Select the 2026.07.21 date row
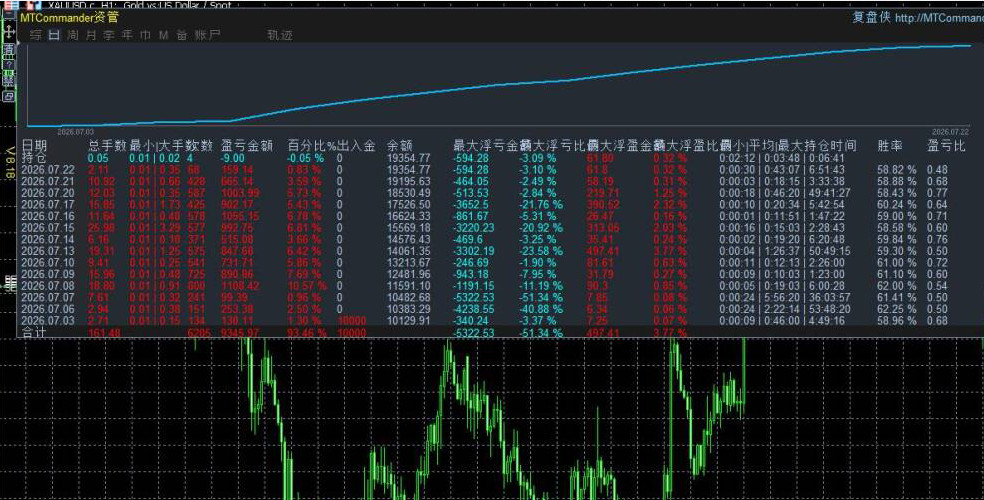This screenshot has width=984, height=500. [x=48, y=181]
